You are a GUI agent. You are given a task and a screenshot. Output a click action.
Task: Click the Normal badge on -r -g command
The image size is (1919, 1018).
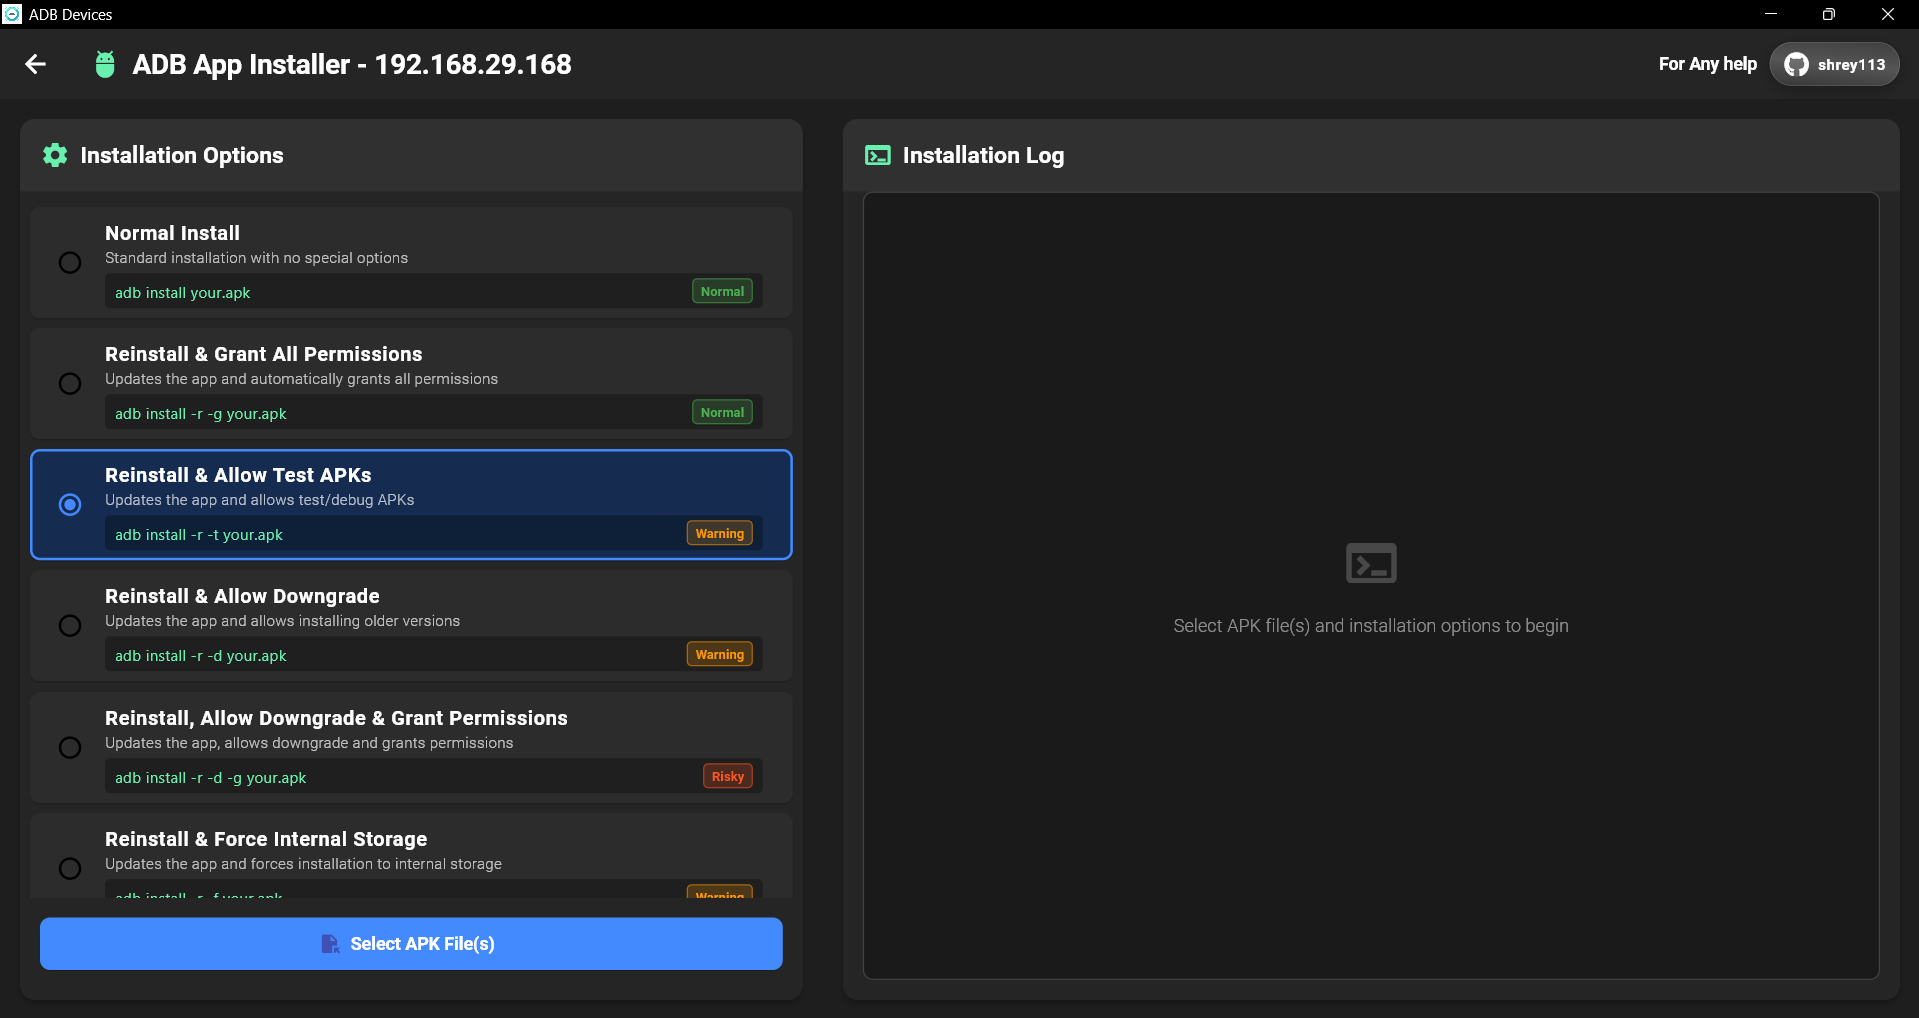[x=722, y=412]
